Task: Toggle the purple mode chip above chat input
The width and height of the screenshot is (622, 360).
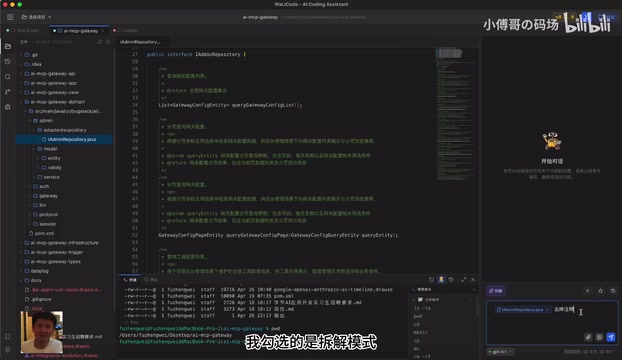Action: 496,291
